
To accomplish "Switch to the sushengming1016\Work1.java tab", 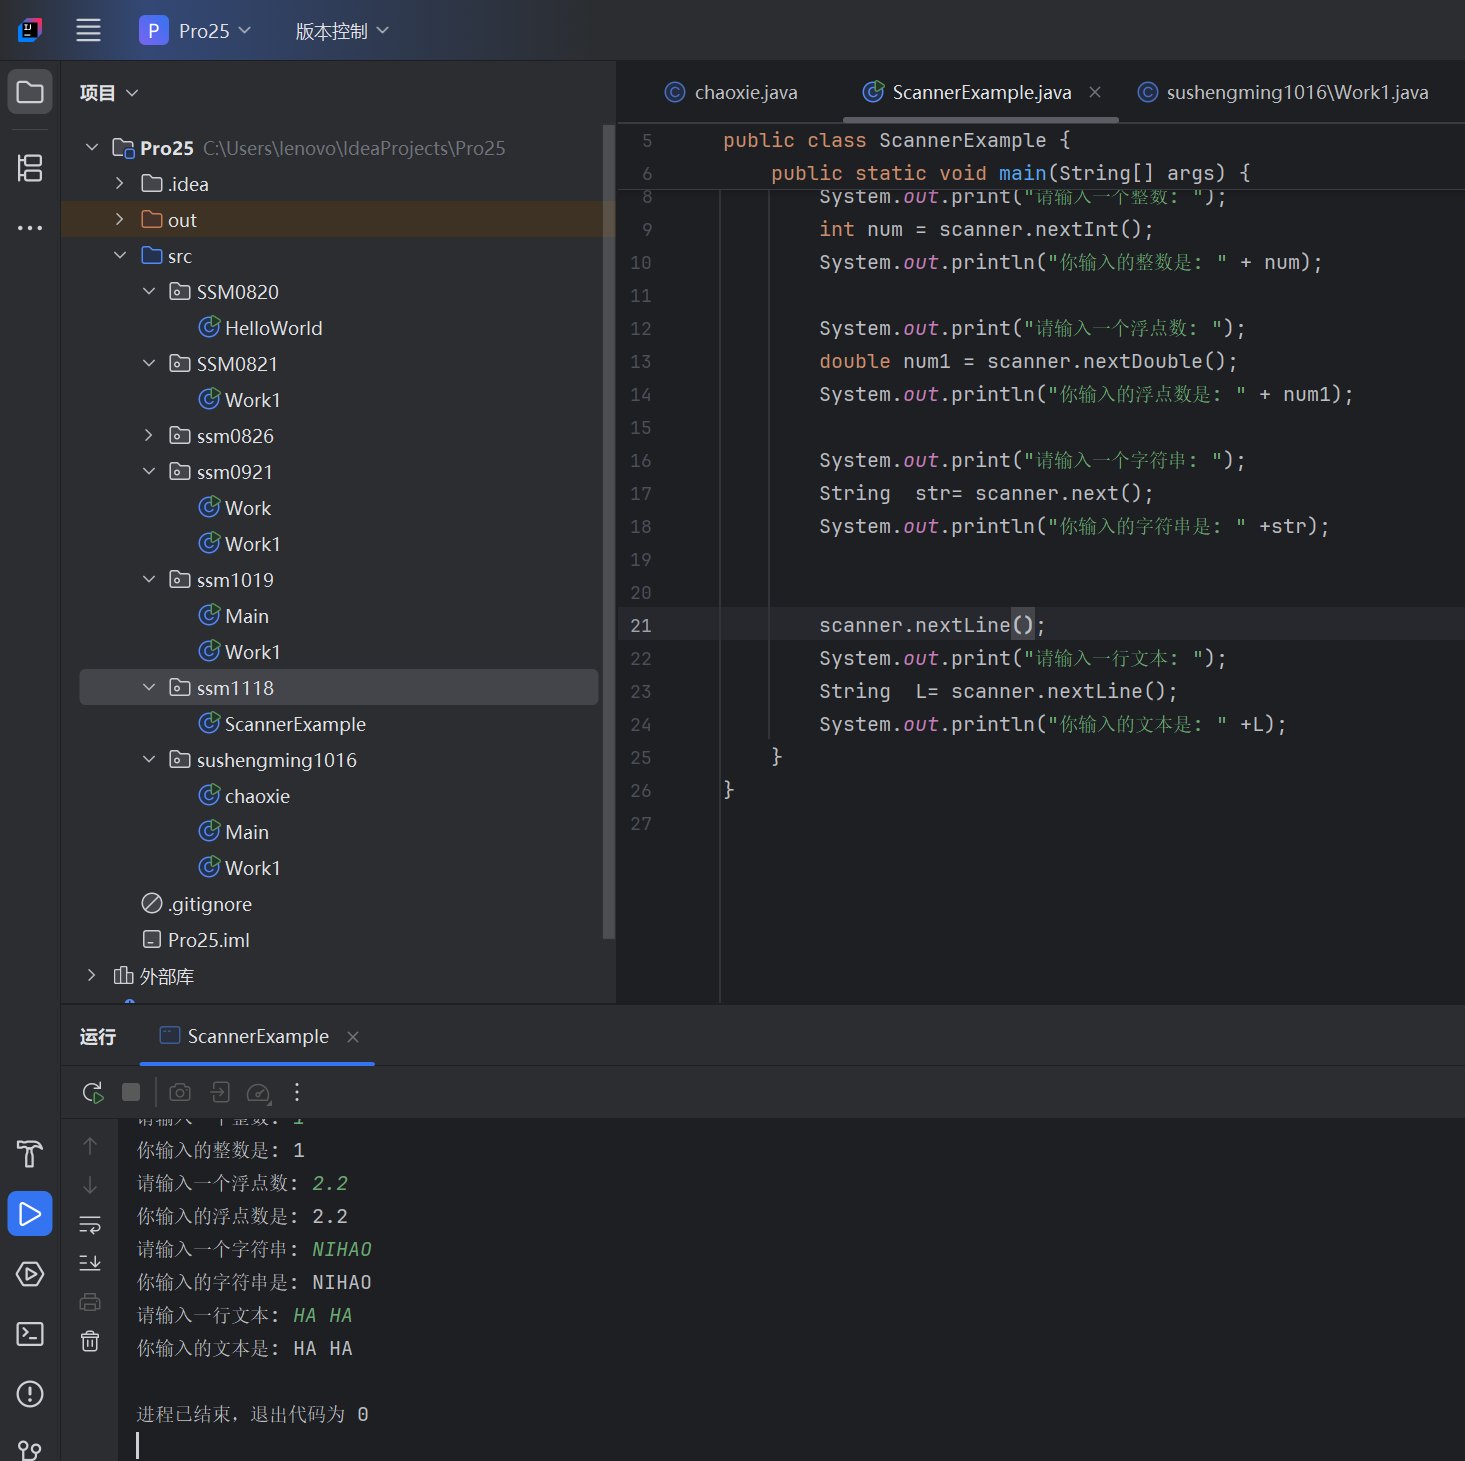I will (x=1283, y=92).
